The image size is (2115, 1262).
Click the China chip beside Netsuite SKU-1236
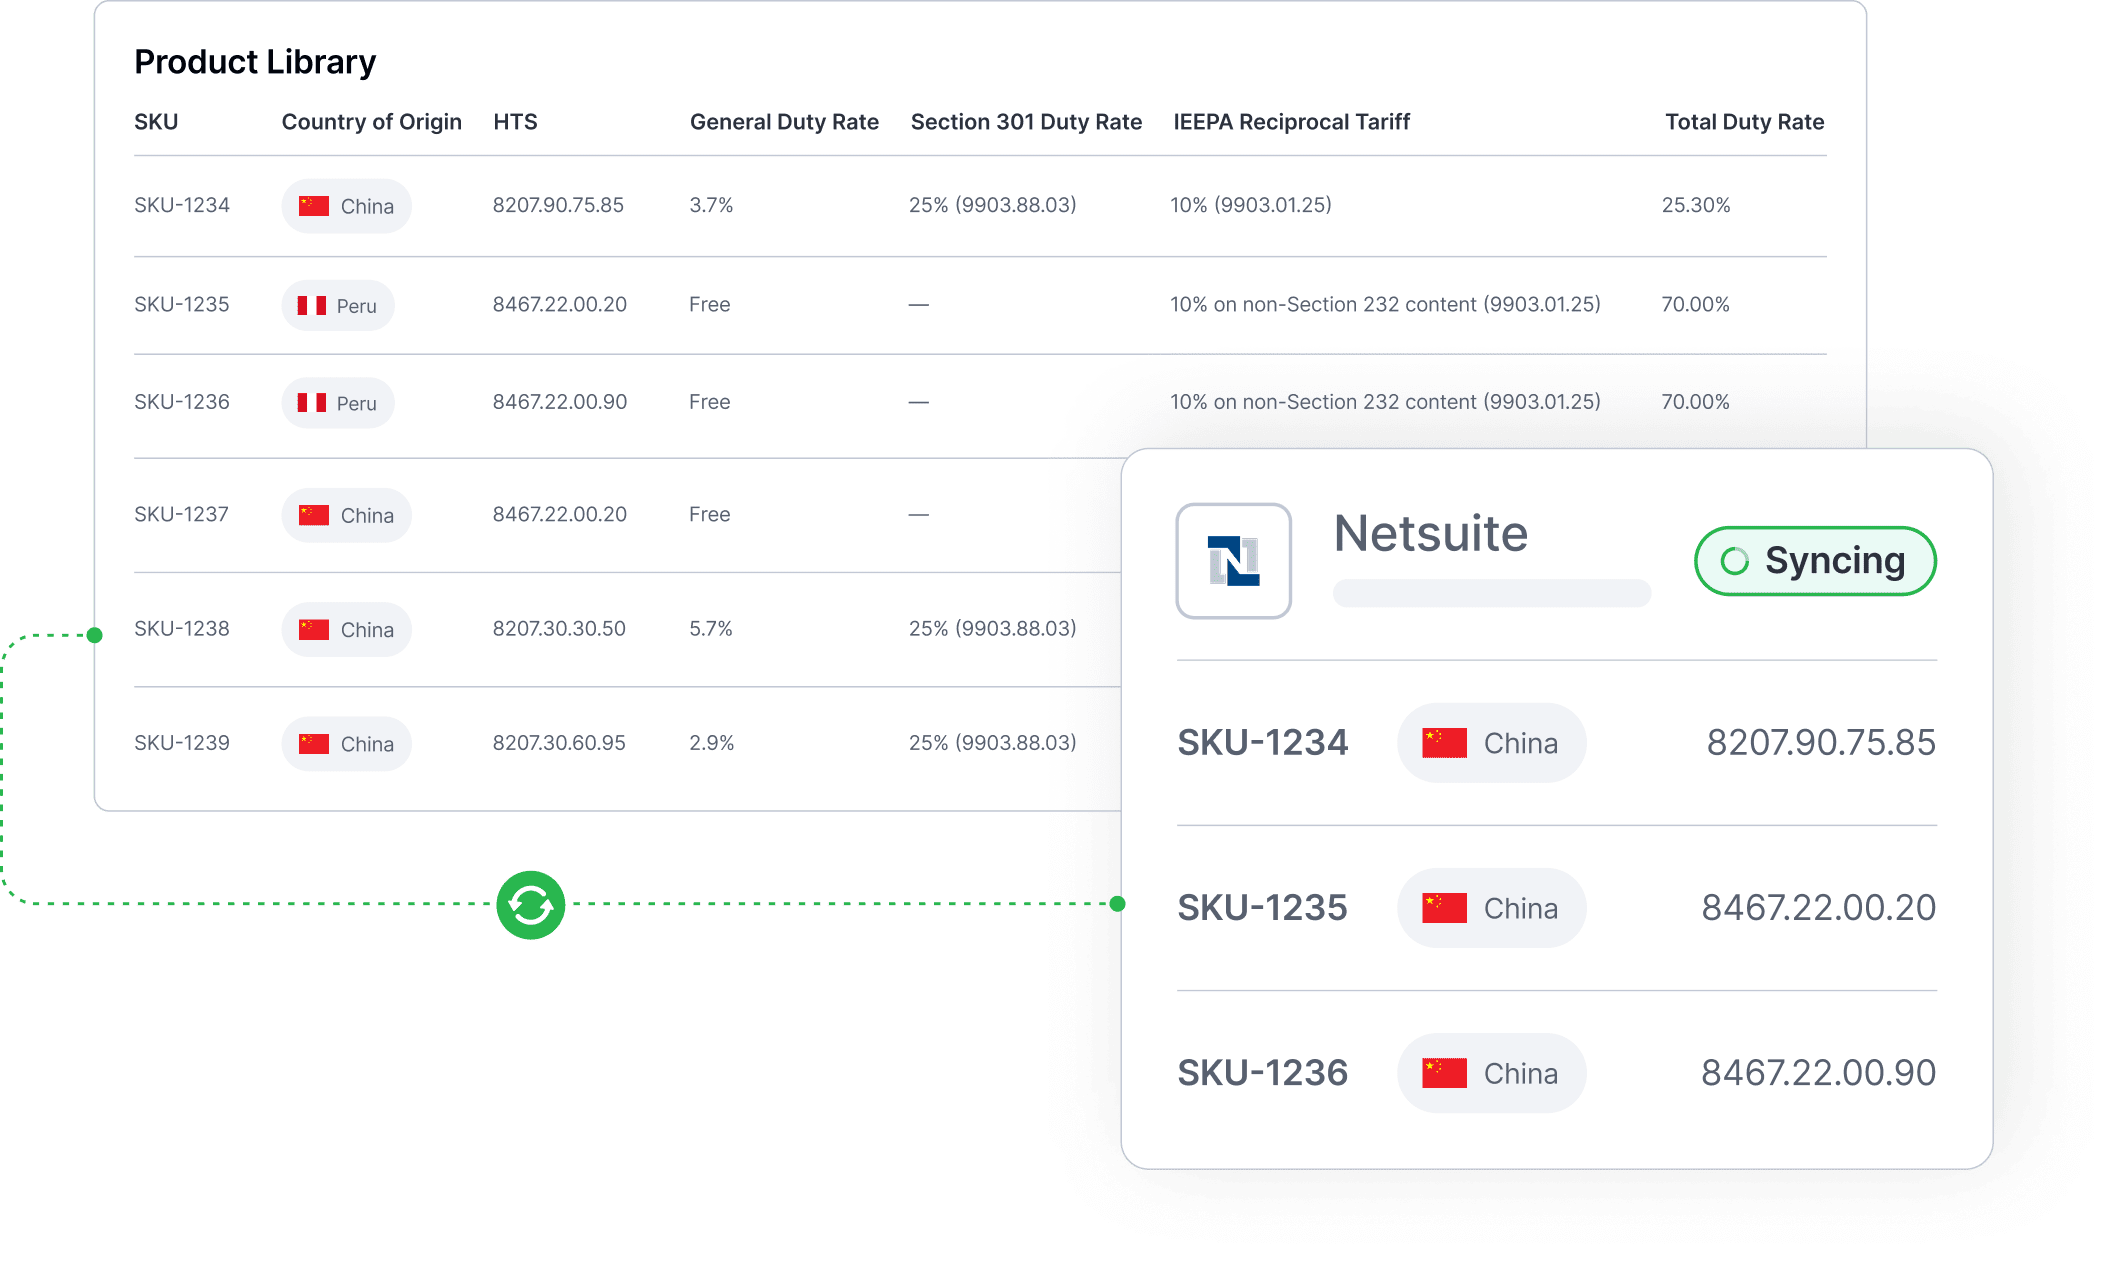(1491, 1074)
